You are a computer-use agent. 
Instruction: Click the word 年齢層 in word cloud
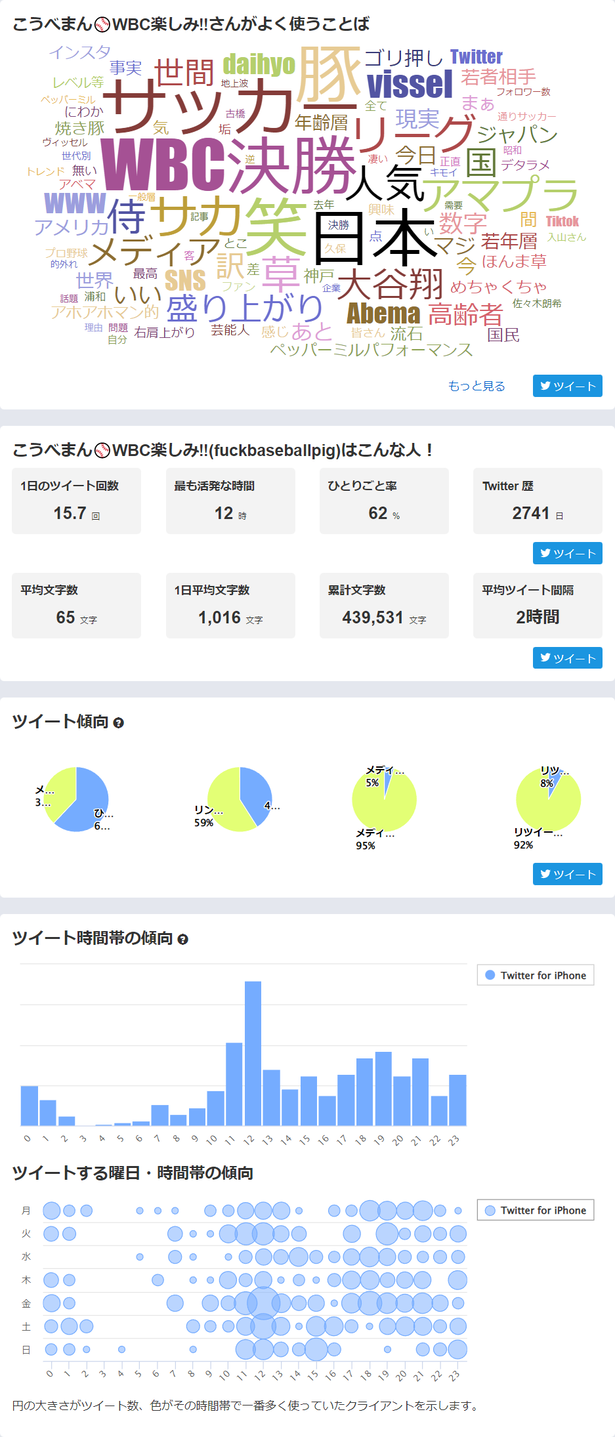point(321,122)
